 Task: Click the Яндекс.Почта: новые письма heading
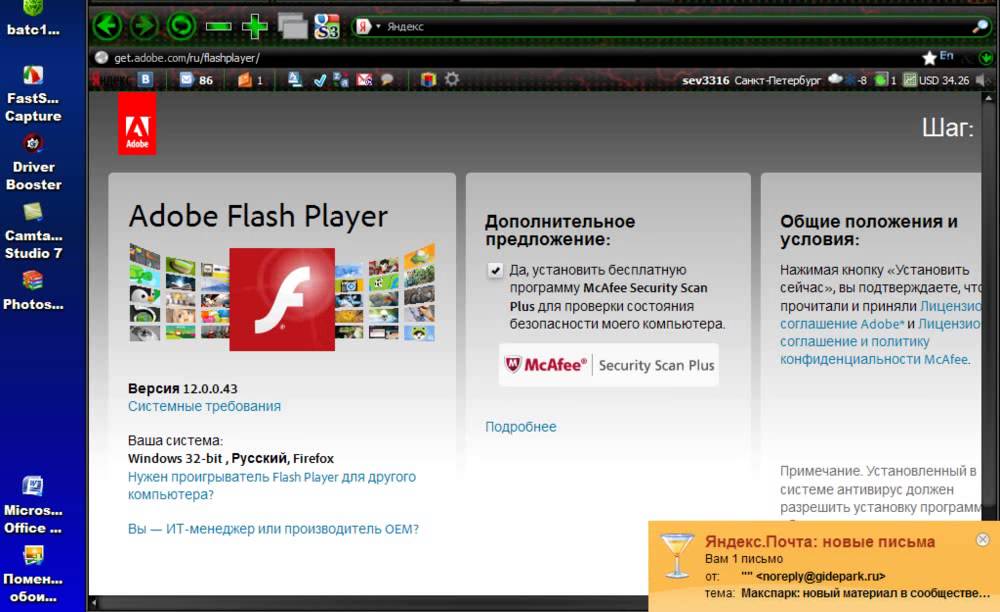[820, 542]
